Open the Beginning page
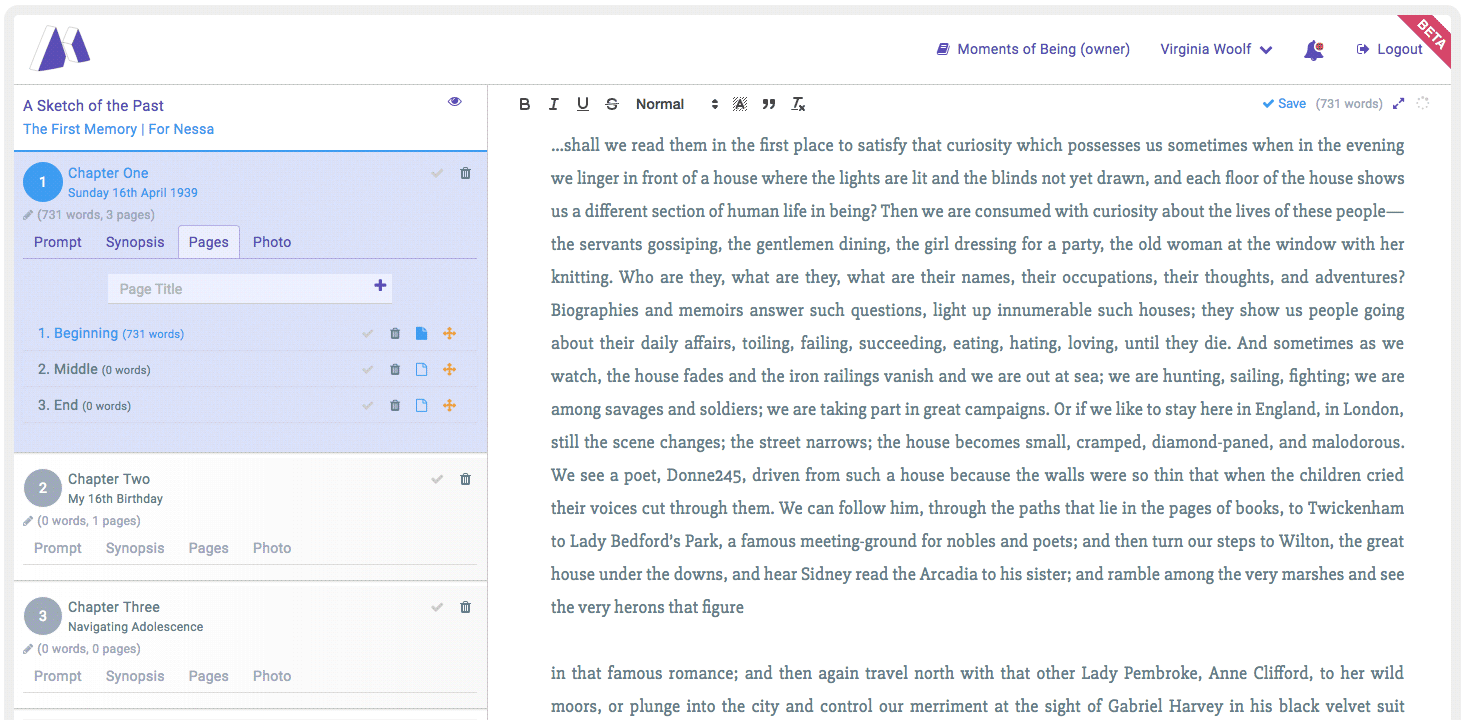 point(111,333)
